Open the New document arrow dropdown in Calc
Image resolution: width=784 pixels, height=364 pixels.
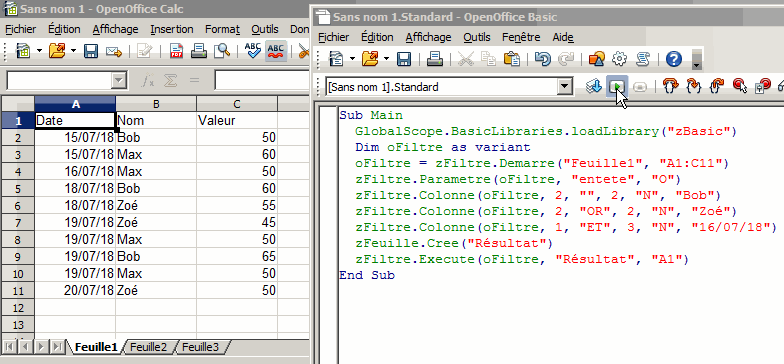pyautogui.click(x=40, y=50)
